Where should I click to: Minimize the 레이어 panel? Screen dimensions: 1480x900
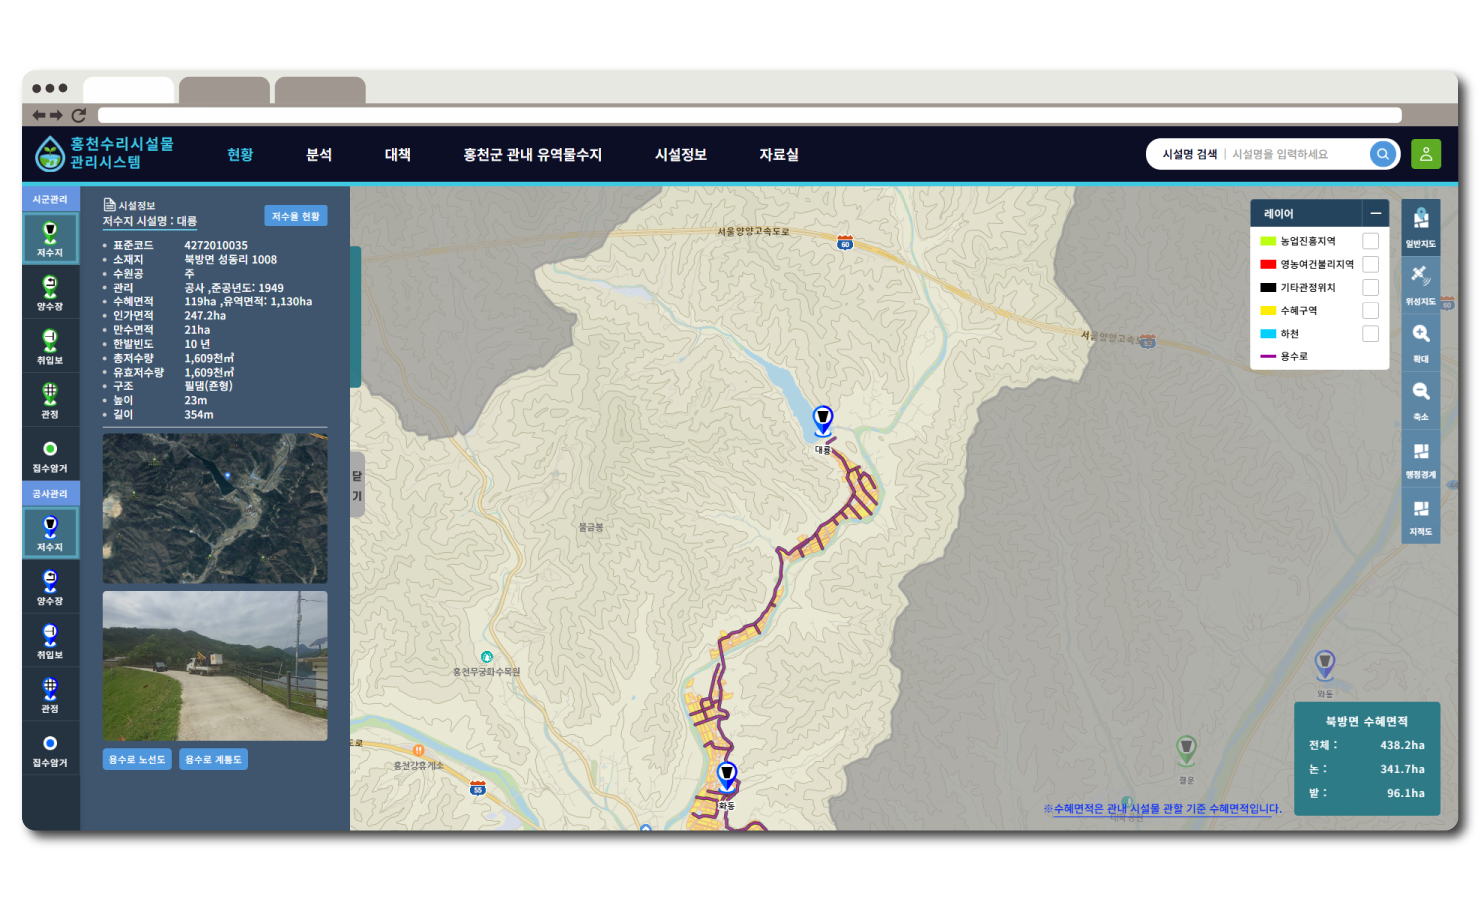[x=1375, y=213]
